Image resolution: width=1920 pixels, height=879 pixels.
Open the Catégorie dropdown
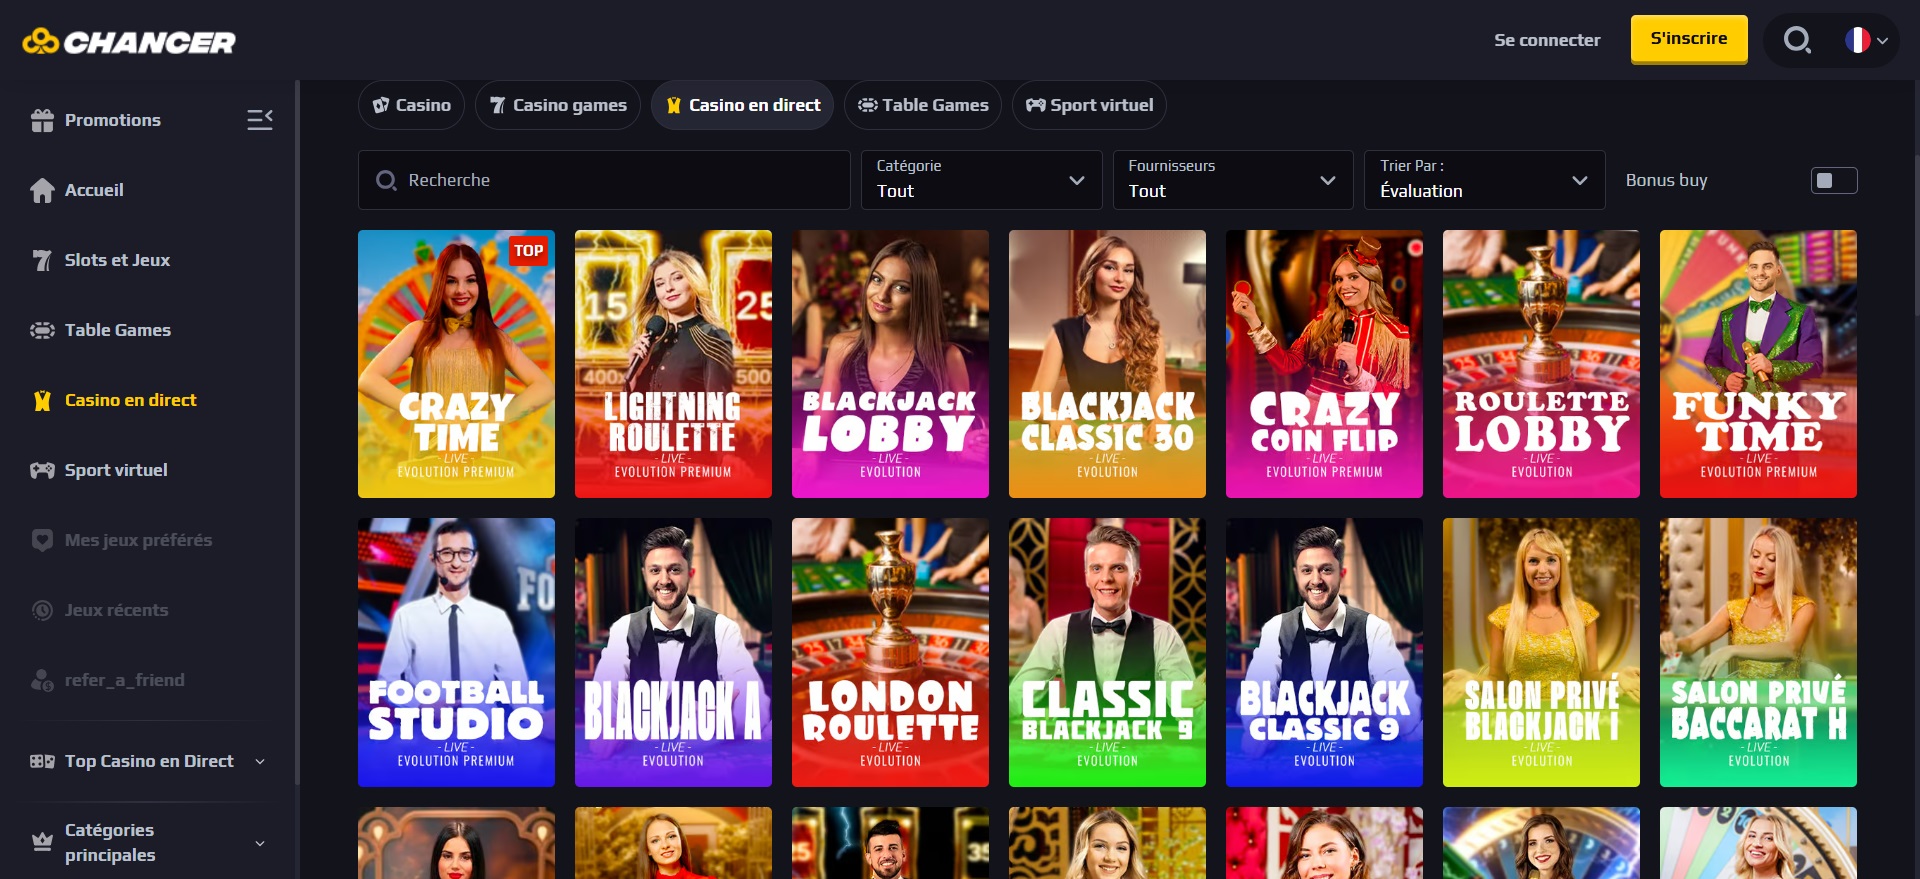[x=981, y=180]
